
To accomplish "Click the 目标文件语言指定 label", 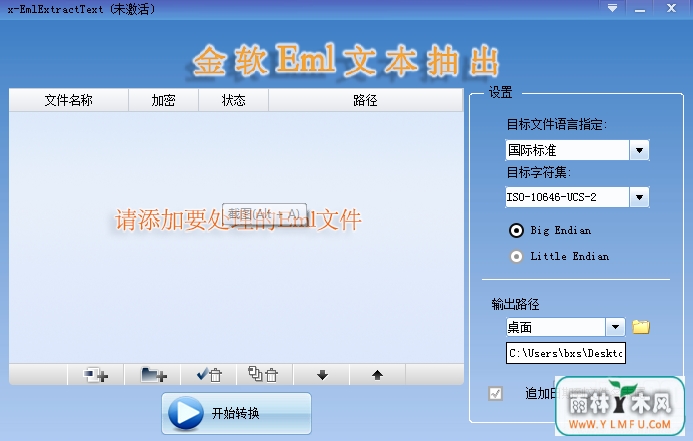I will click(x=556, y=125).
